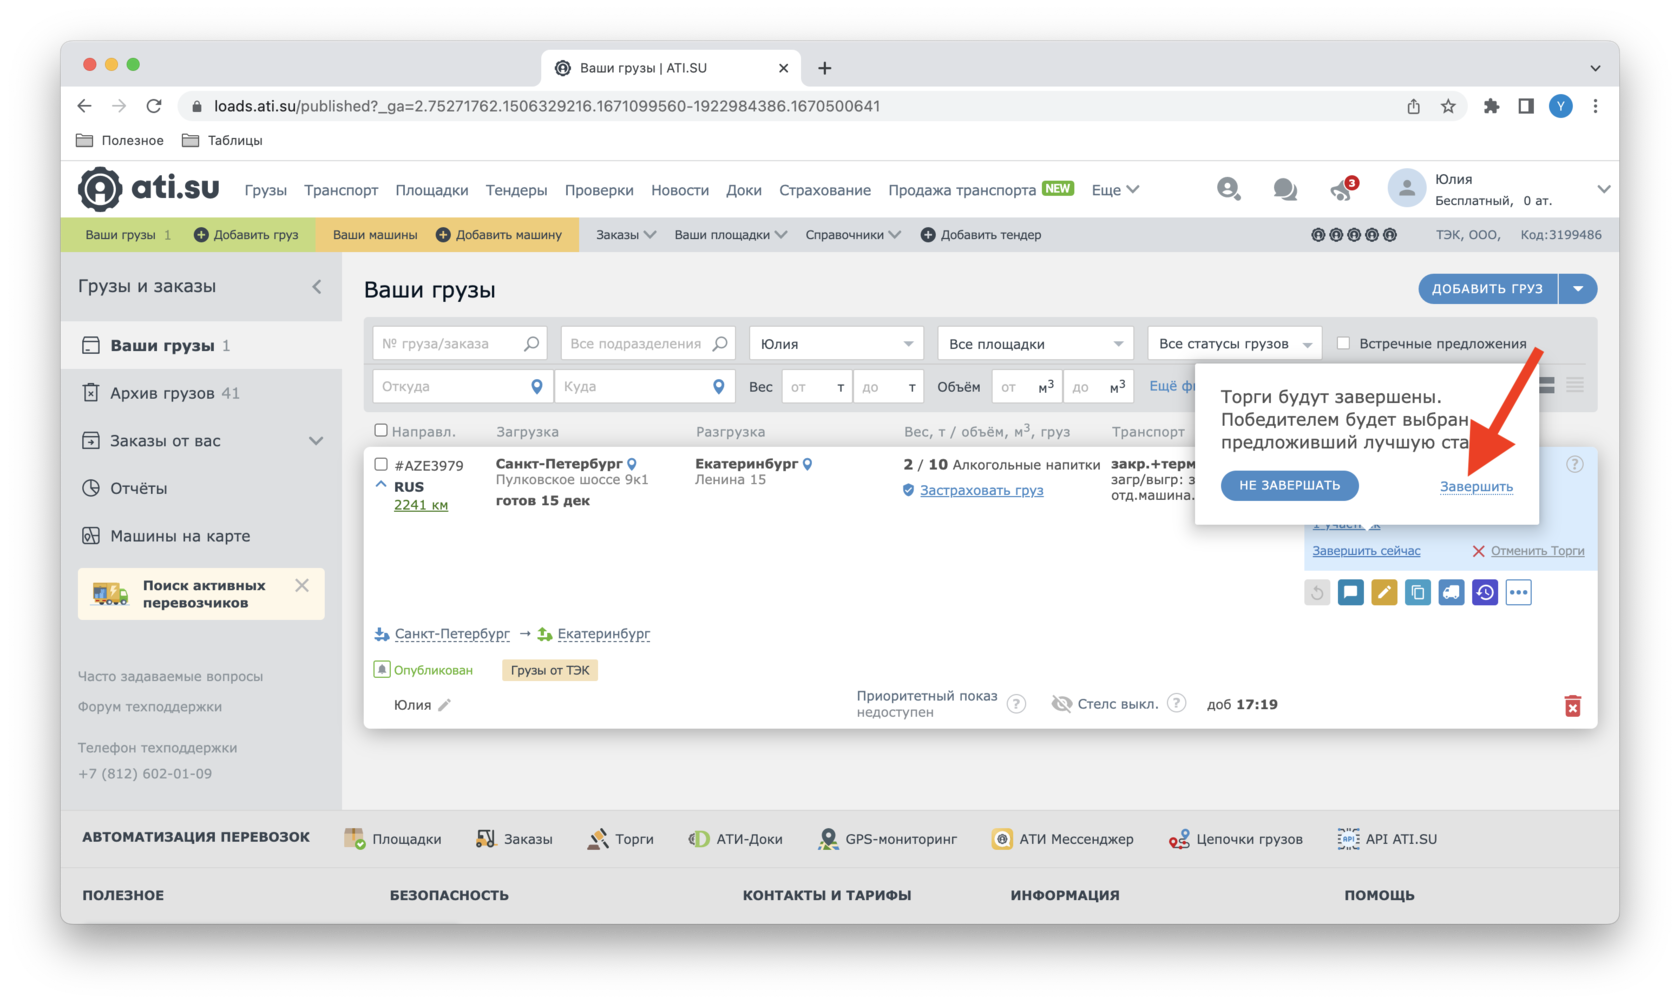
Task: Click the search icon in cargo number field
Action: pos(532,344)
